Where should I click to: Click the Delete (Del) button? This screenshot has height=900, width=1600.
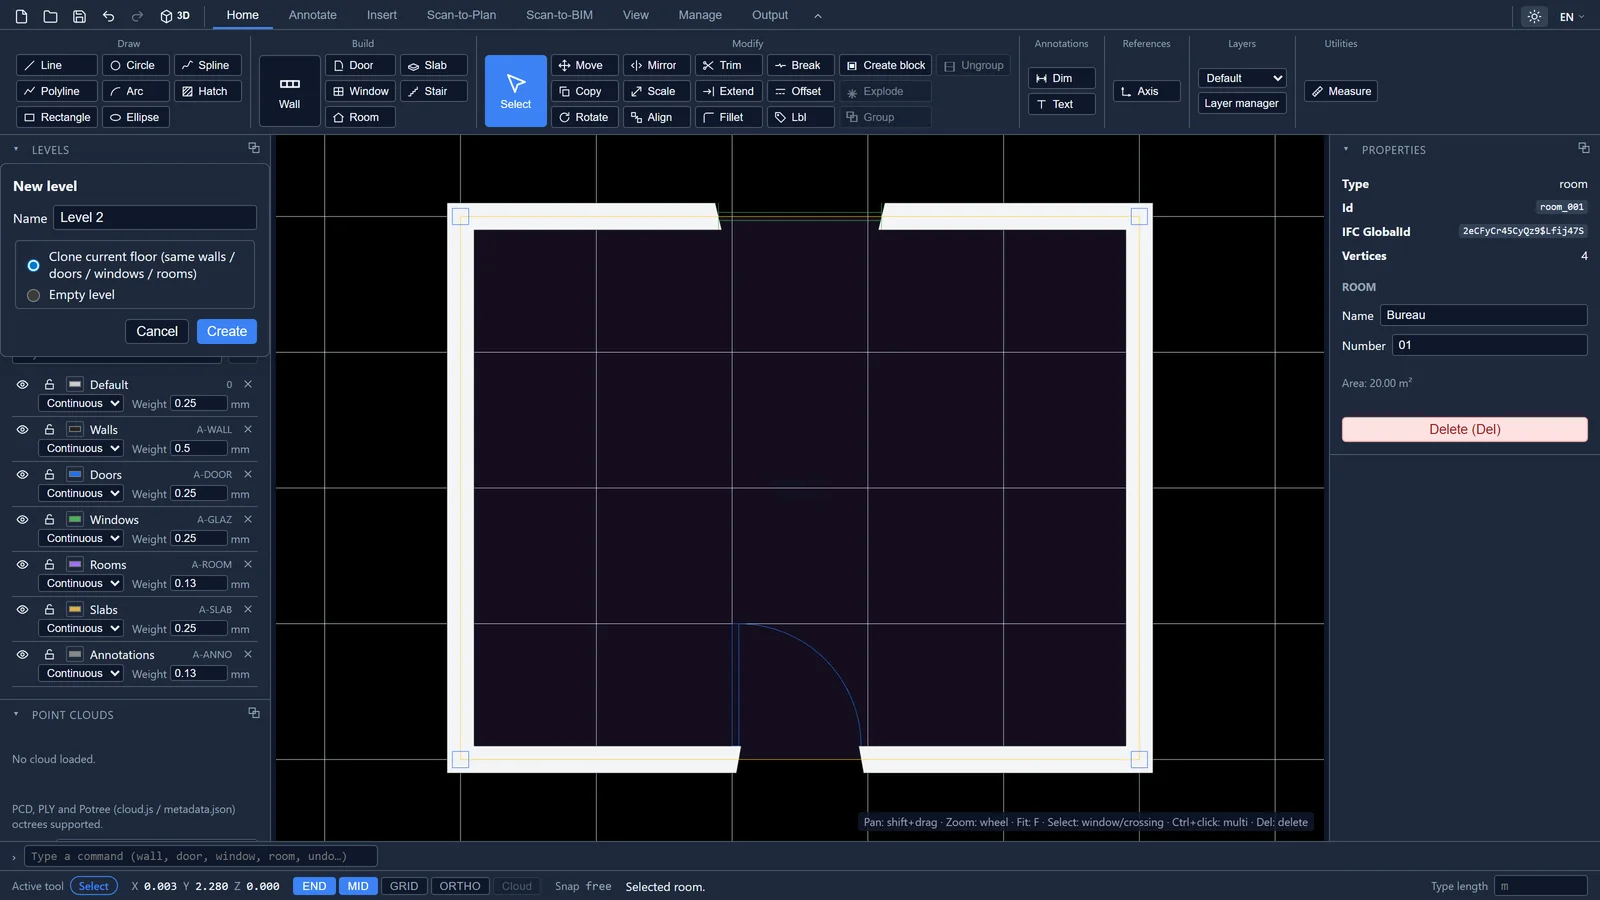point(1464,429)
